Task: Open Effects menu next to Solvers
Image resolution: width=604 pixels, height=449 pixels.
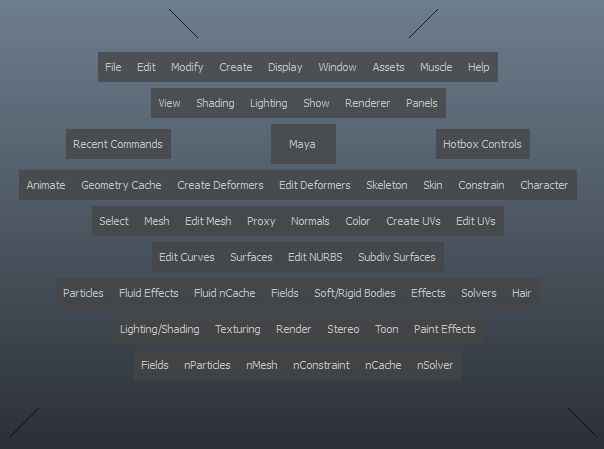Action: (428, 293)
